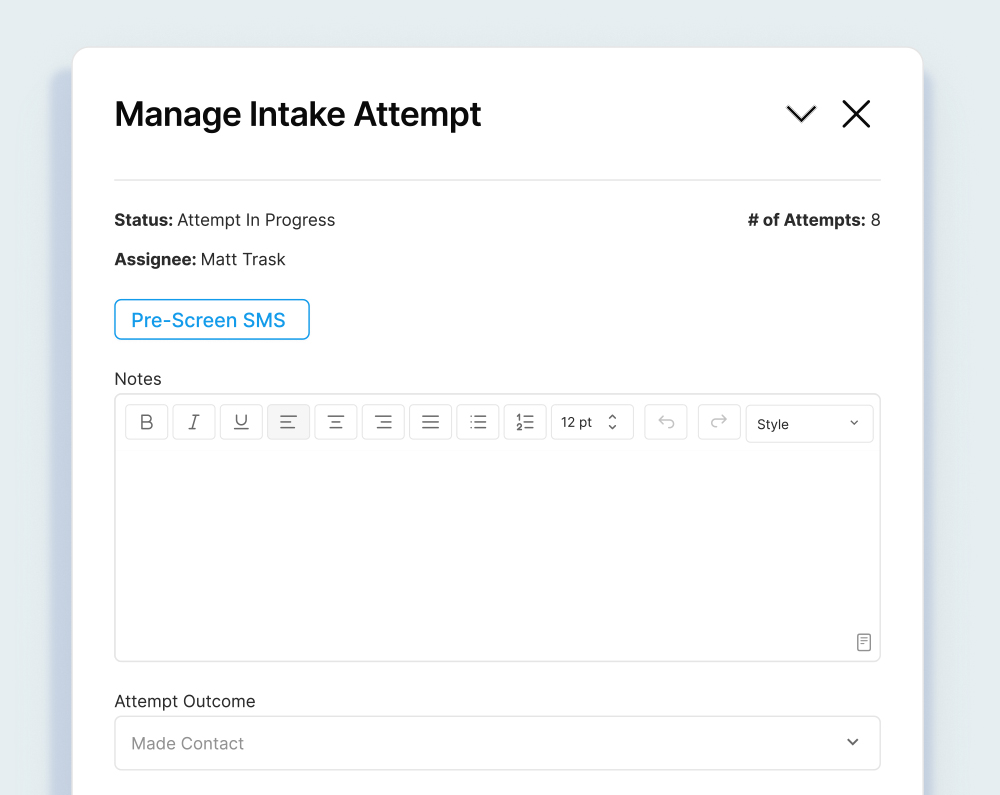Redo the last notes edit

(x=718, y=422)
